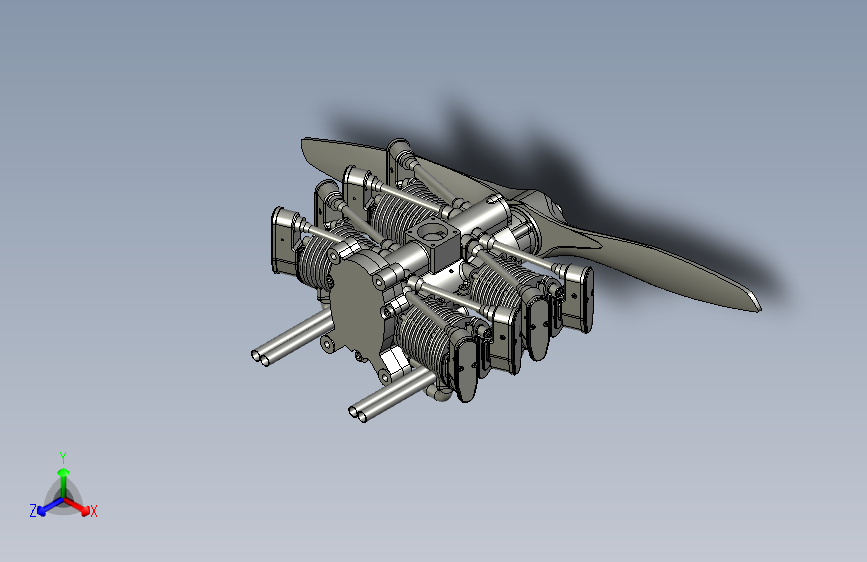867x562 pixels.
Task: Click the green Y axis of the orientation triad
Action: tap(64, 482)
